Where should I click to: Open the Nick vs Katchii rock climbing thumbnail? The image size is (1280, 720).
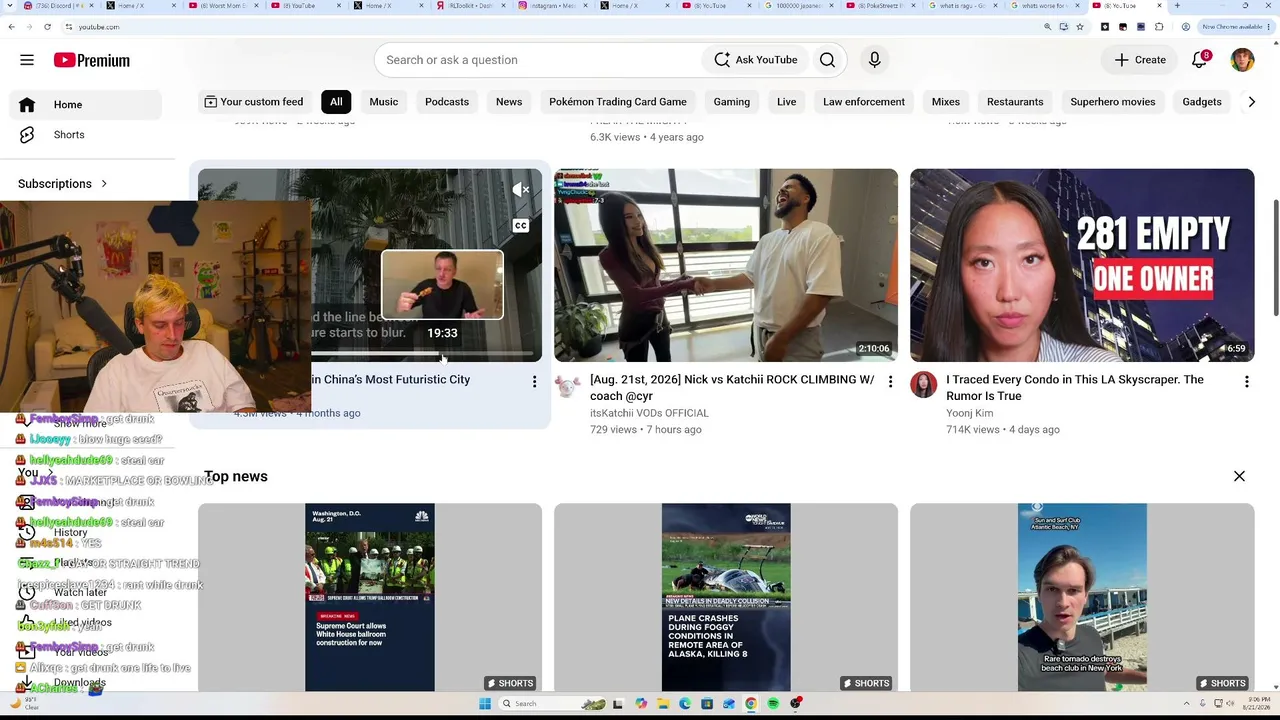coord(726,265)
